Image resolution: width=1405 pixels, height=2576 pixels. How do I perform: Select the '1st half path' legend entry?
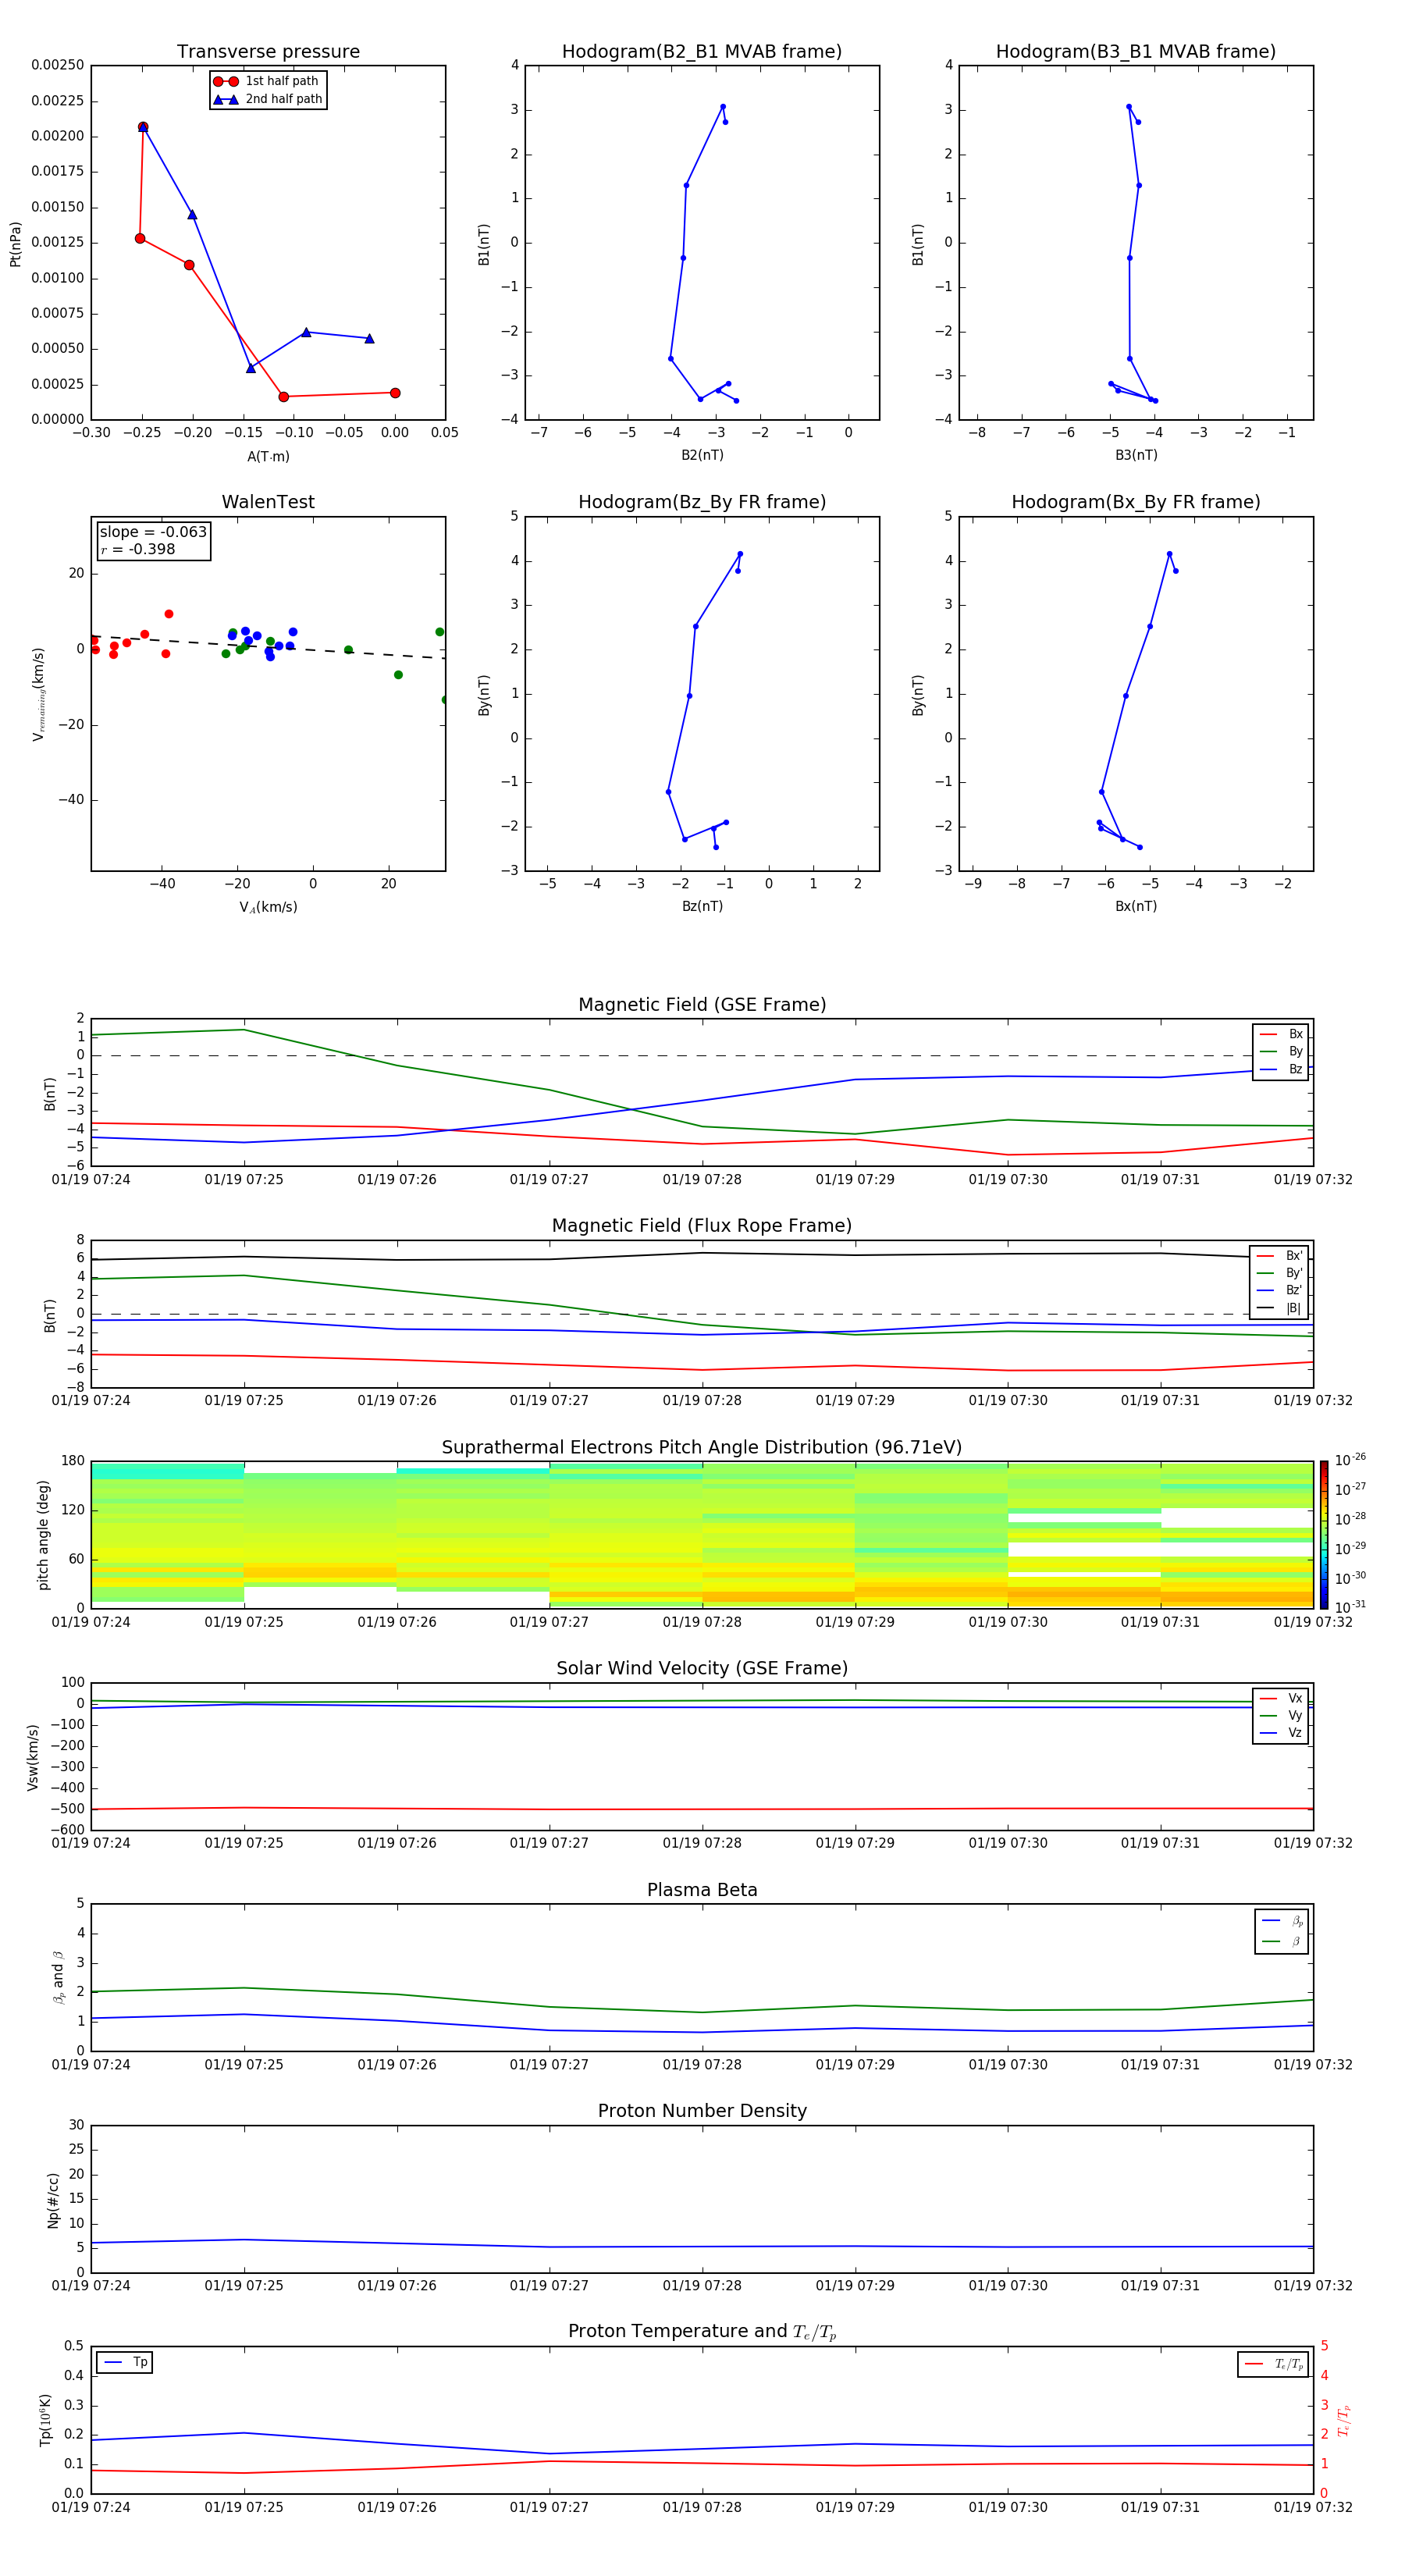coord(267,81)
